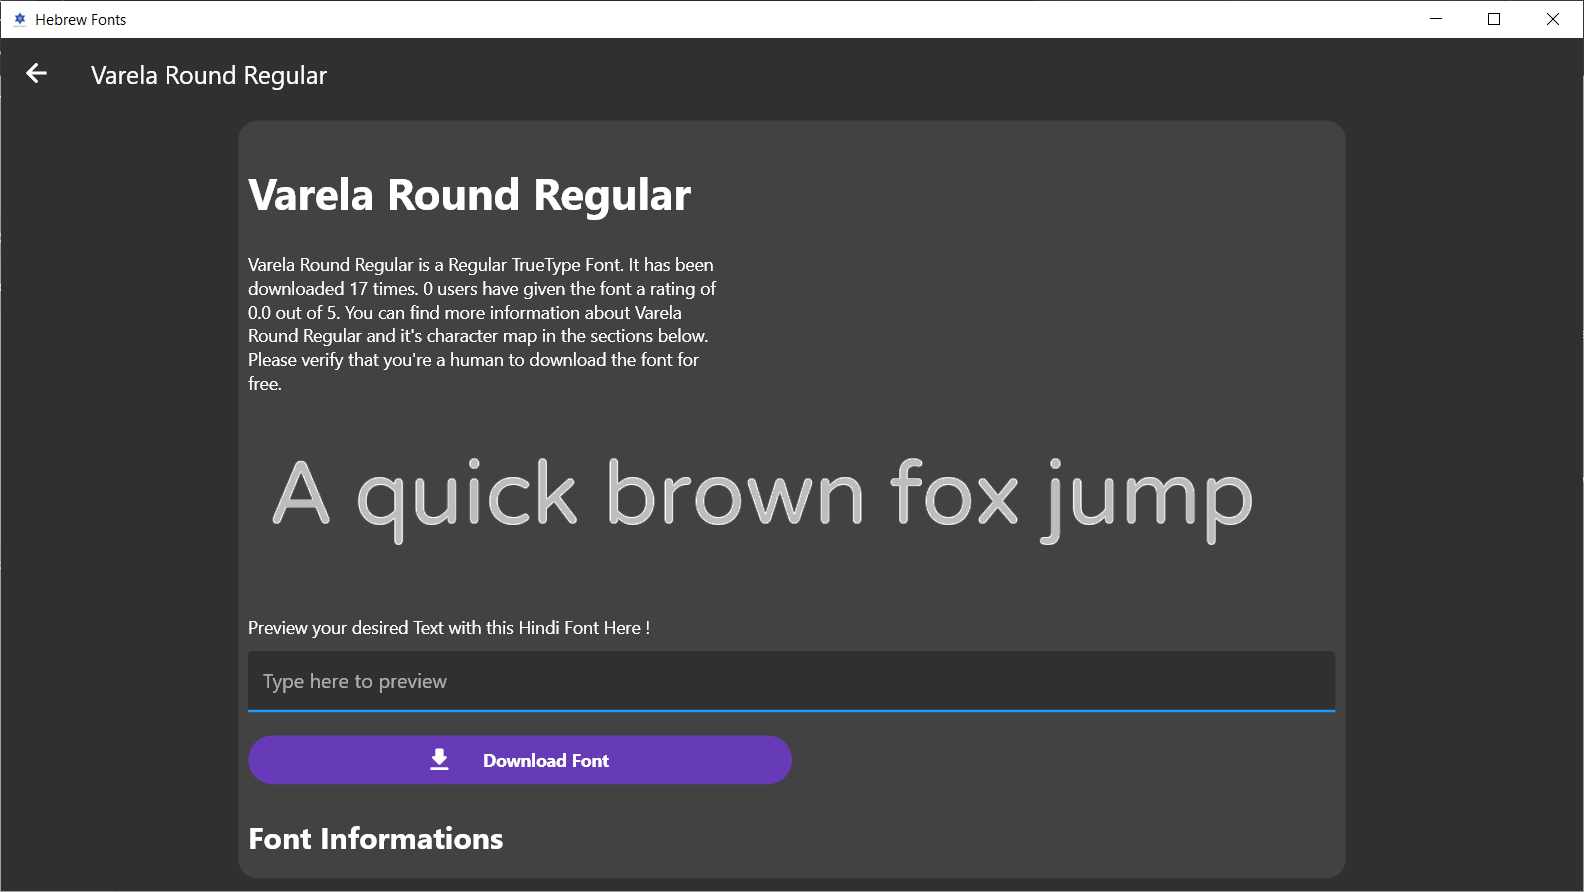Minimize the Hebrew Fonts window
This screenshot has height=892, width=1584.
[x=1436, y=19]
